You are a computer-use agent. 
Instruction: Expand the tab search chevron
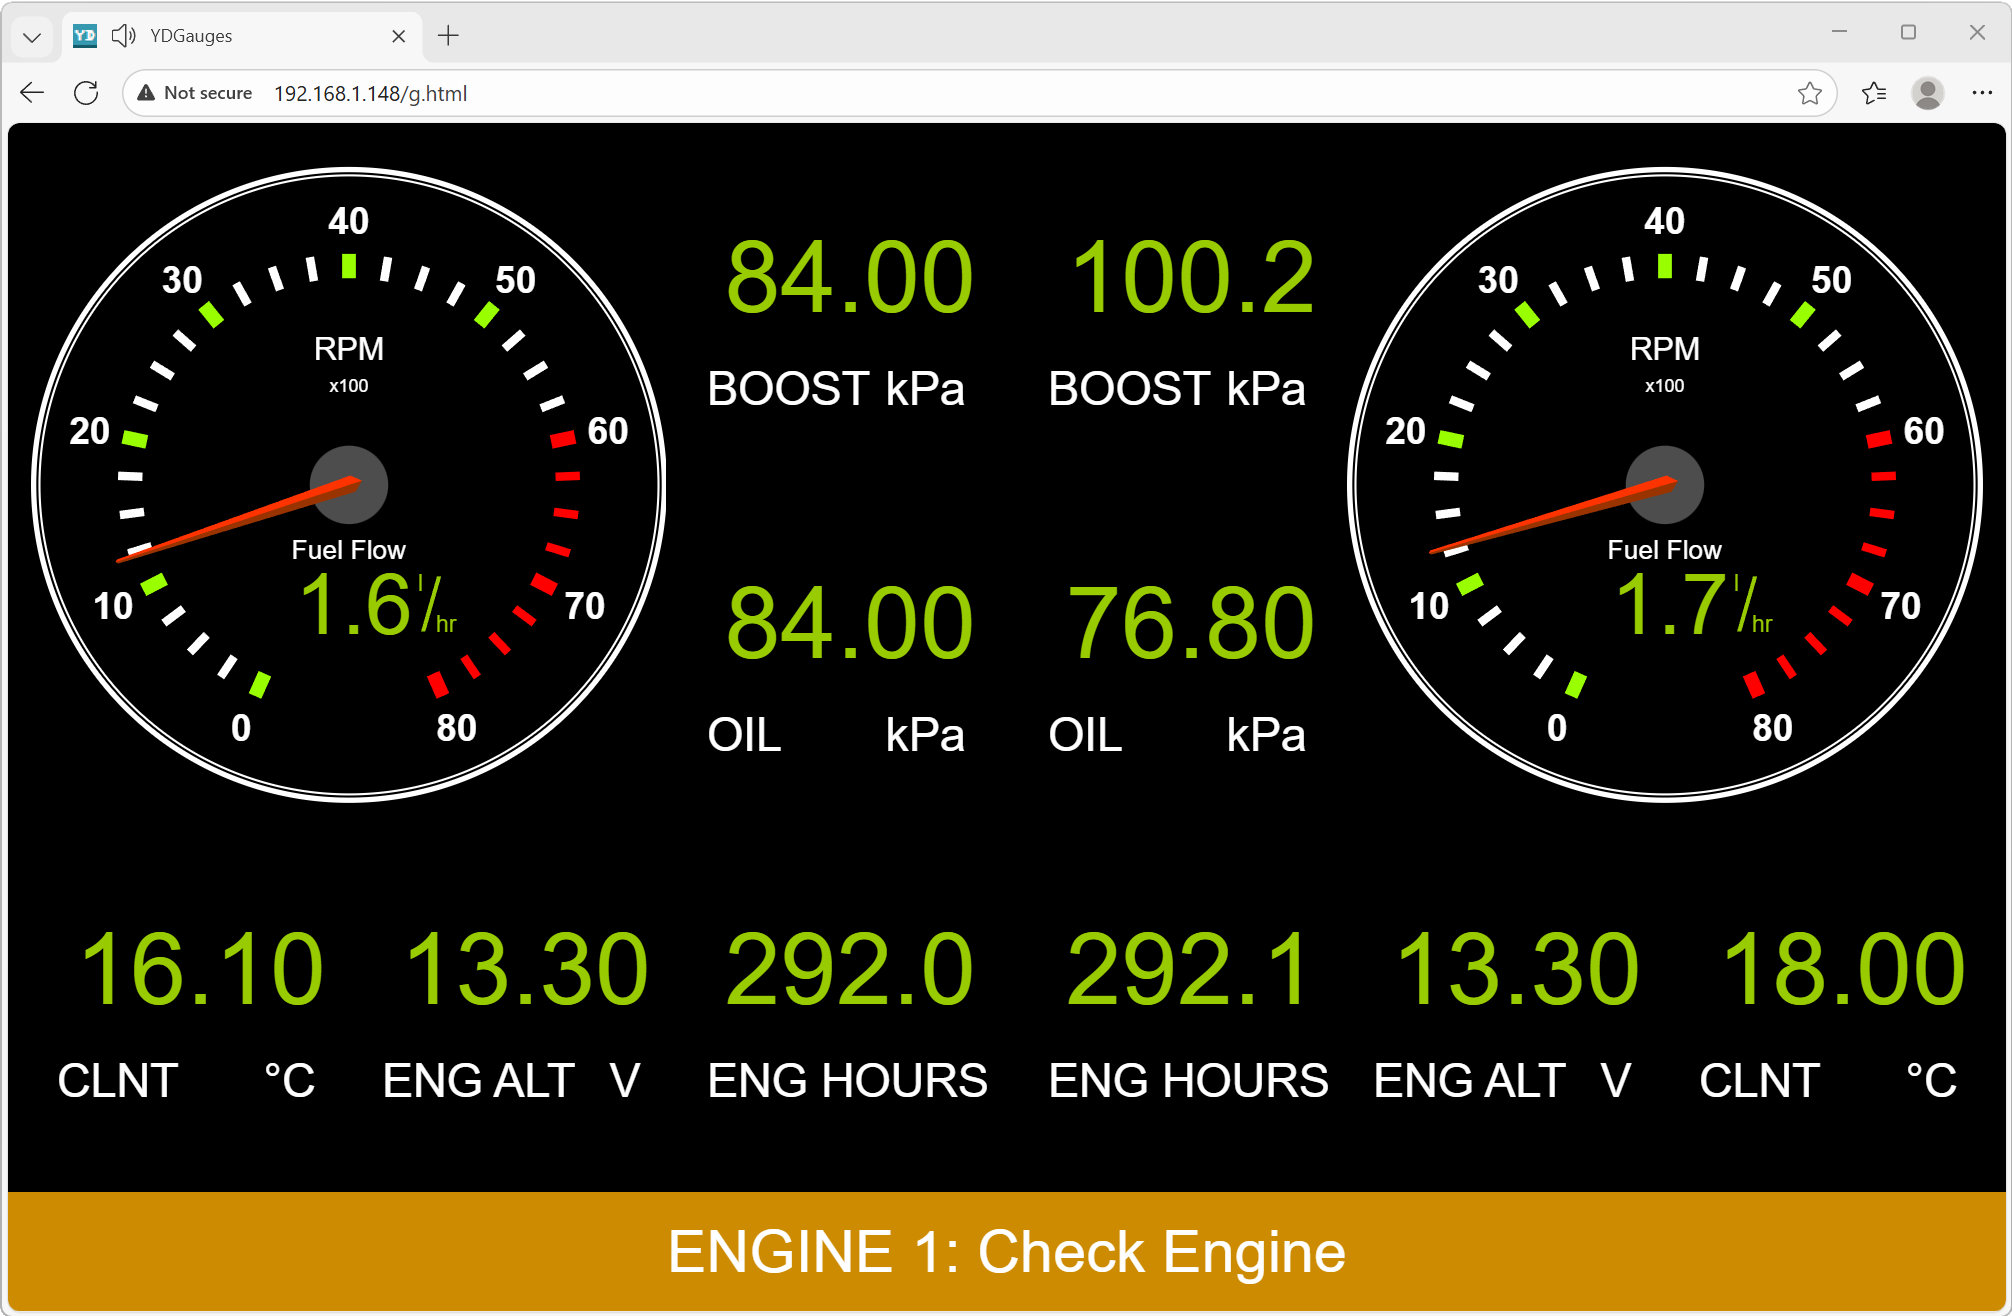(x=32, y=37)
